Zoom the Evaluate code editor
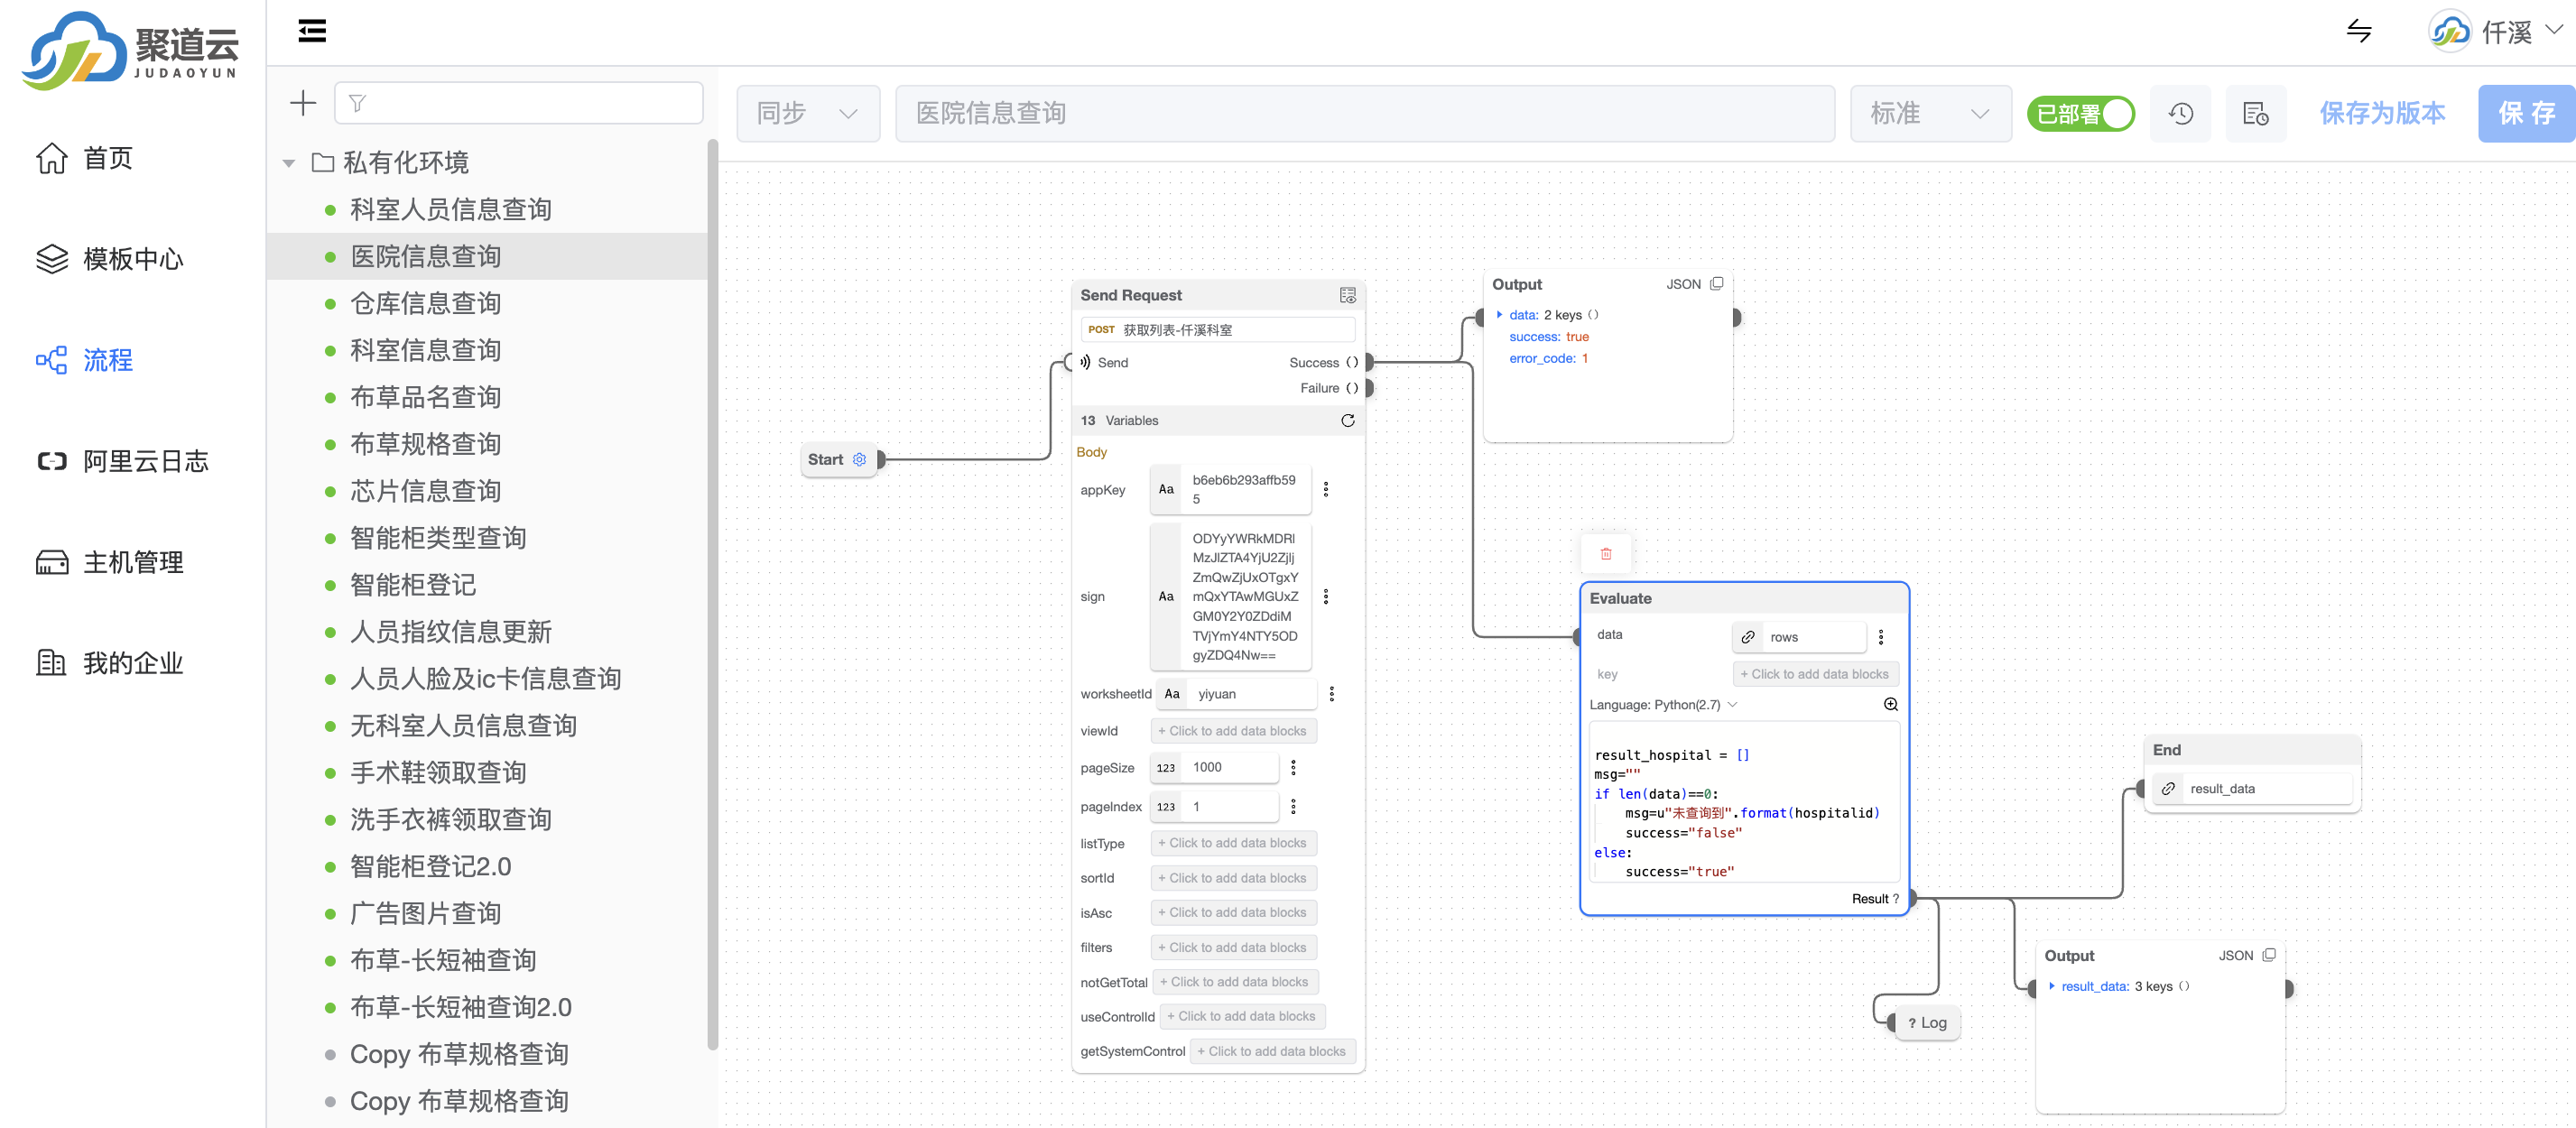The width and height of the screenshot is (2576, 1128). click(x=1891, y=704)
